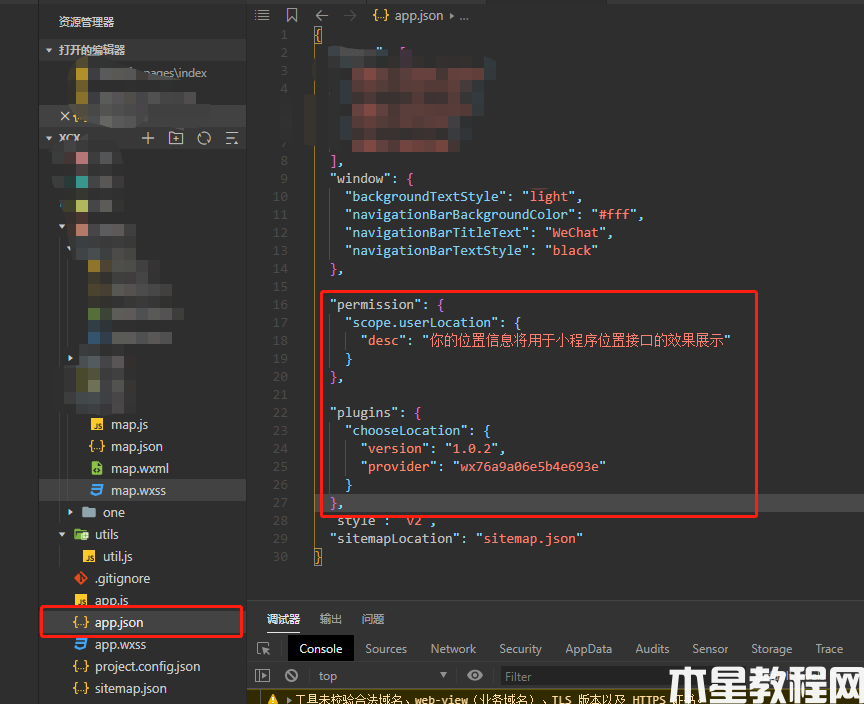Image resolution: width=864 pixels, height=704 pixels.
Task: Switch to the 问题 tab
Action: click(373, 619)
